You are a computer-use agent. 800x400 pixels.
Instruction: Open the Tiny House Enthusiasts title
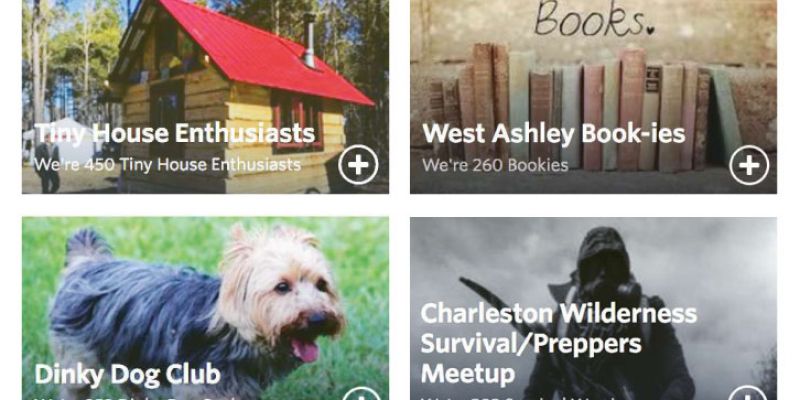click(174, 133)
